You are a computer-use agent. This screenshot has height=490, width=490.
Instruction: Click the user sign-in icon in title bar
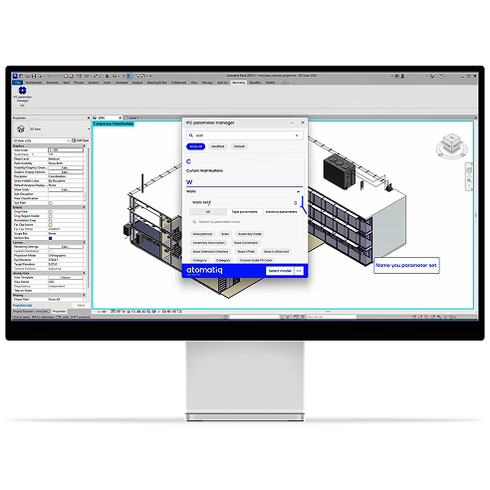click(402, 76)
